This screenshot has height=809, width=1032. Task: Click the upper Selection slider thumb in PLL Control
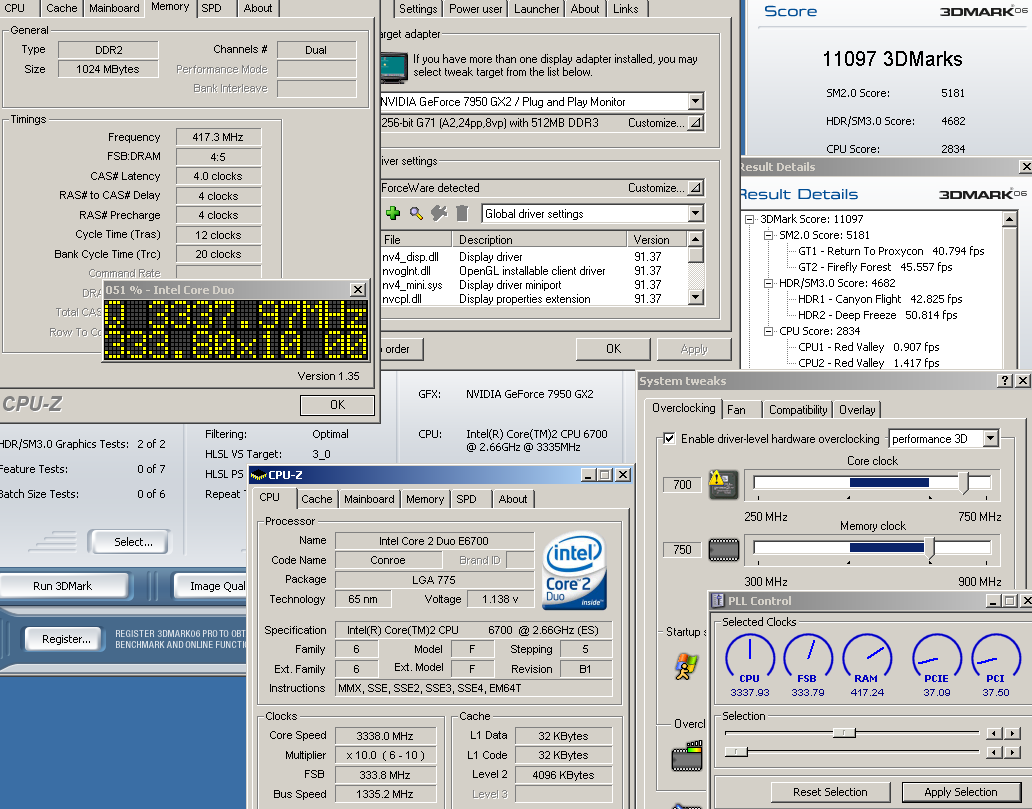click(844, 733)
